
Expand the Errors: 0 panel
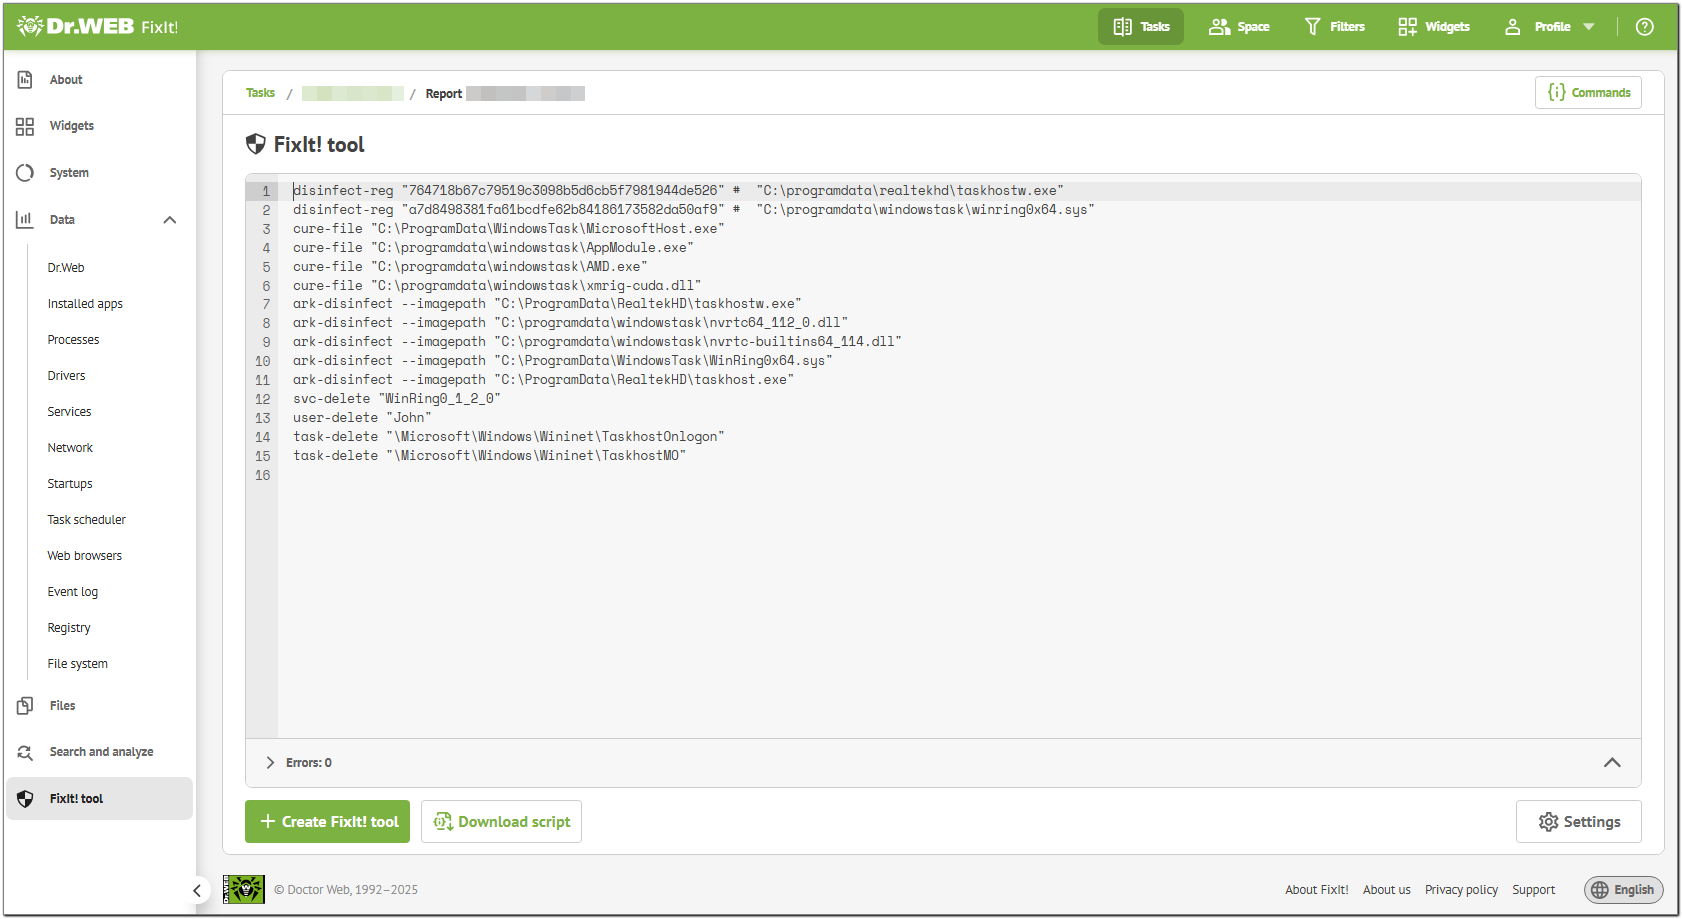(x=270, y=762)
